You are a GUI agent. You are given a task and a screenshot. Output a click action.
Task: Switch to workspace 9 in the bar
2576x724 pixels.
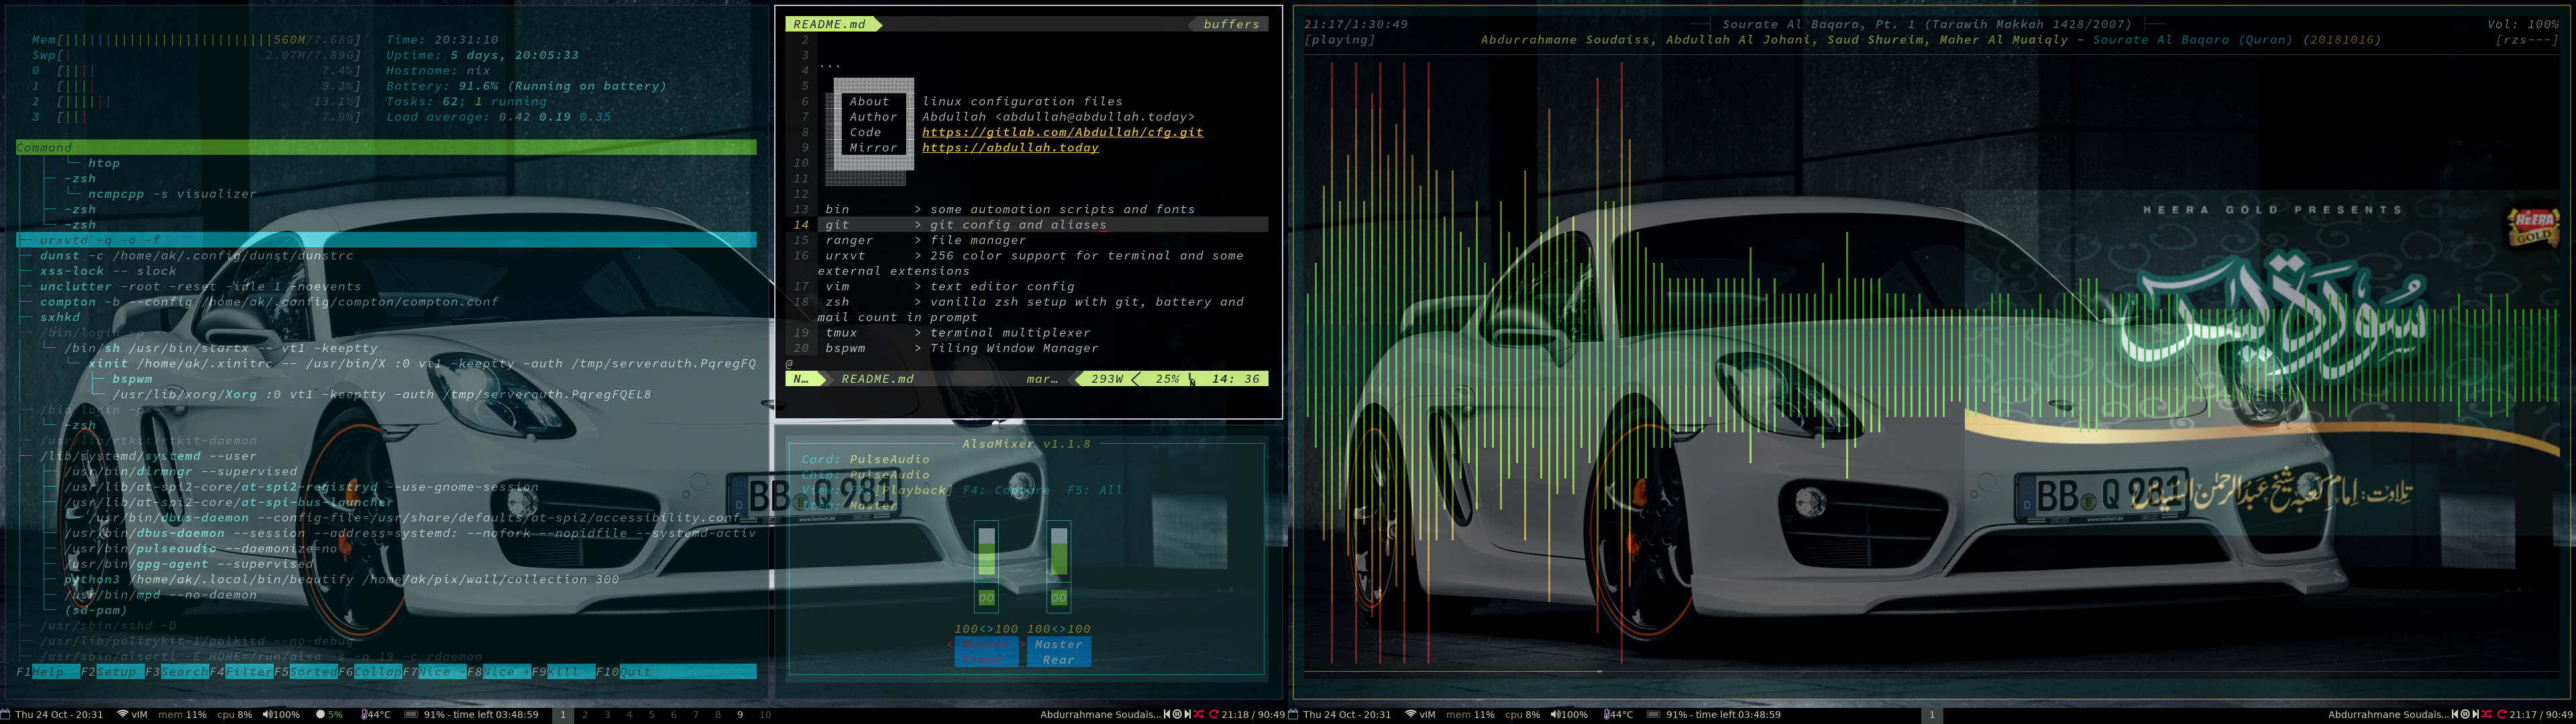click(740, 715)
